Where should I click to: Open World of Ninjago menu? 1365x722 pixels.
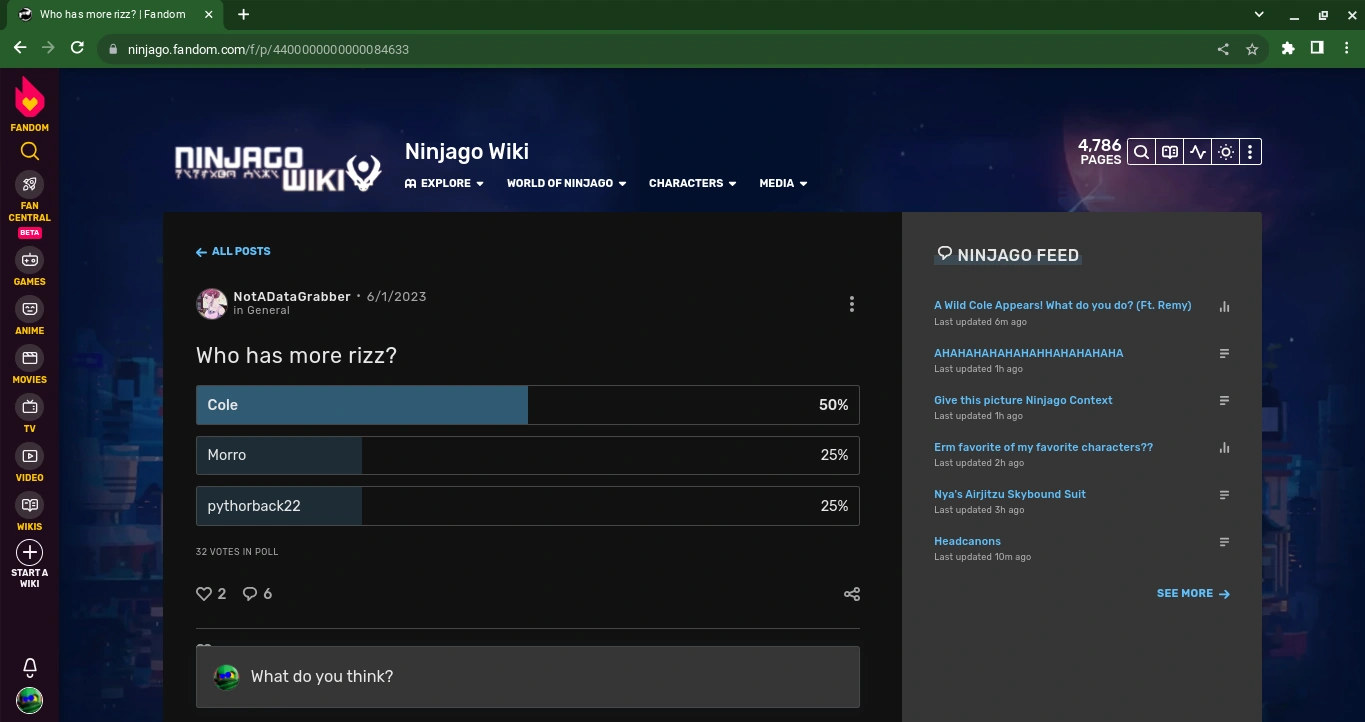point(566,184)
